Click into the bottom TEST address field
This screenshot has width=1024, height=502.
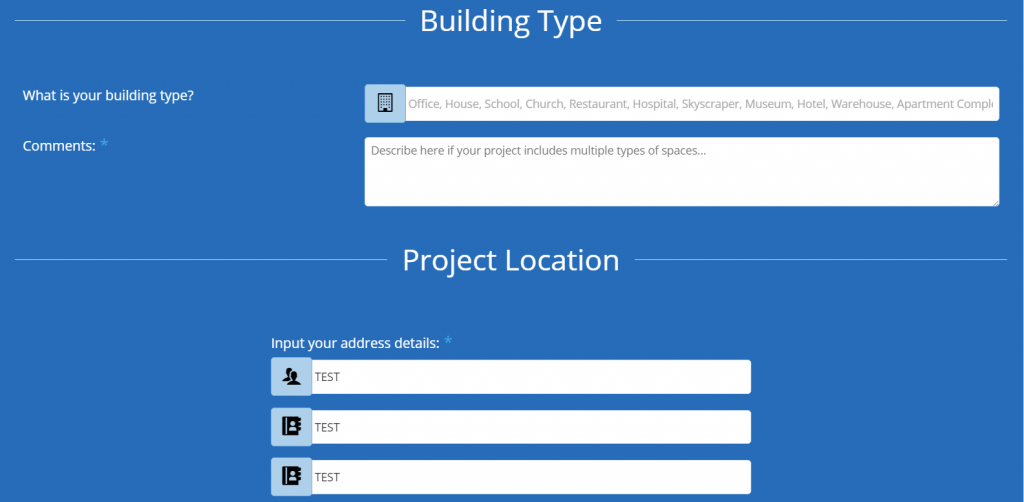[530, 477]
